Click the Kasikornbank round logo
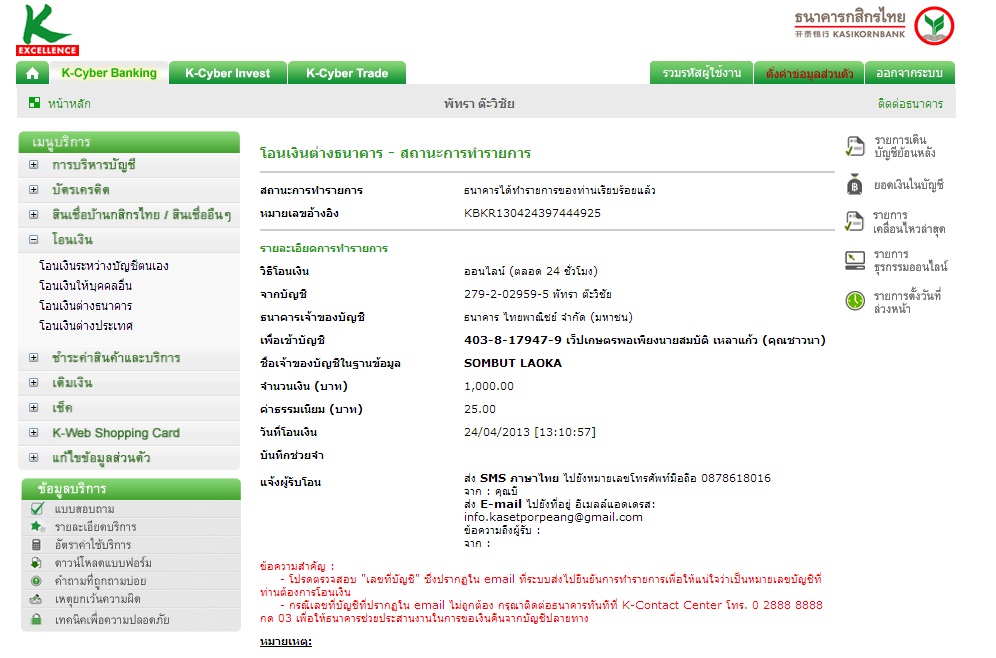Viewport: 996px width, 658px height. pyautogui.click(x=934, y=25)
